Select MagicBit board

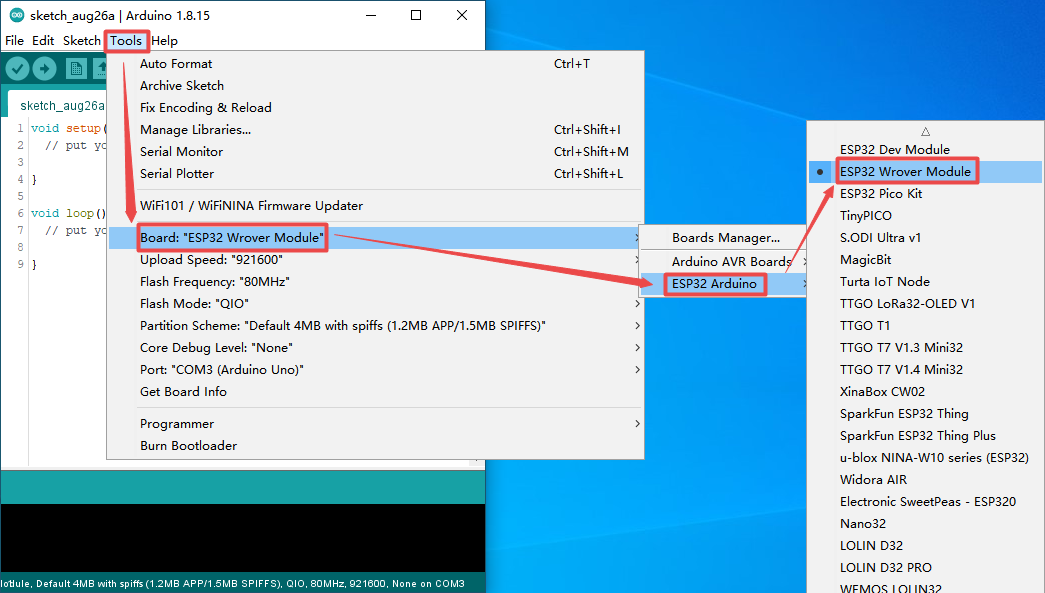pos(925,260)
